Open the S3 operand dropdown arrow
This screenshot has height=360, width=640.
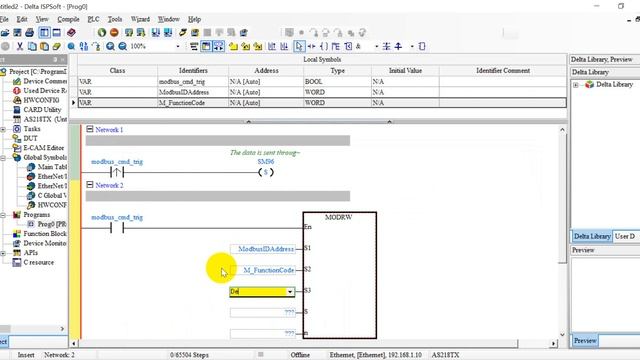(290, 291)
